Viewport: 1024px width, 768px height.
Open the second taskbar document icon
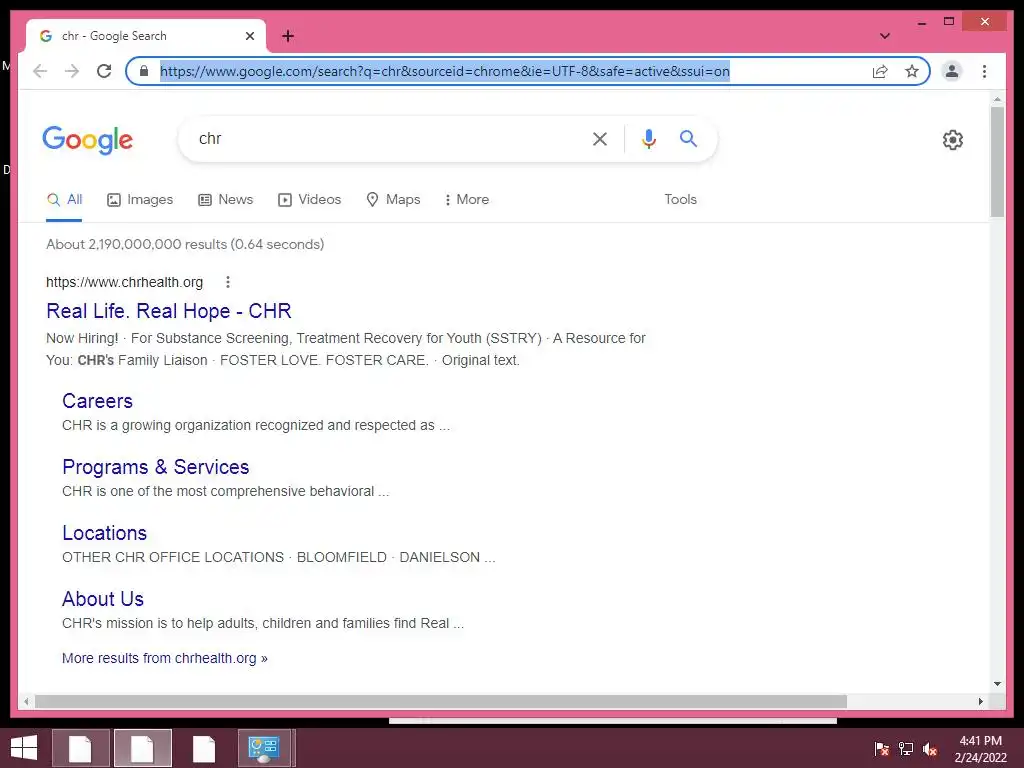[142, 748]
